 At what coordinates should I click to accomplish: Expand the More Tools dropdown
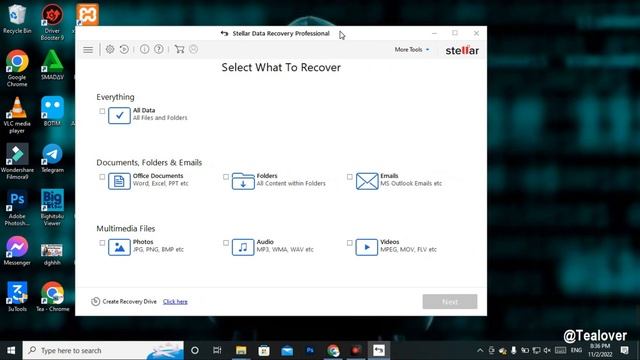pos(411,49)
